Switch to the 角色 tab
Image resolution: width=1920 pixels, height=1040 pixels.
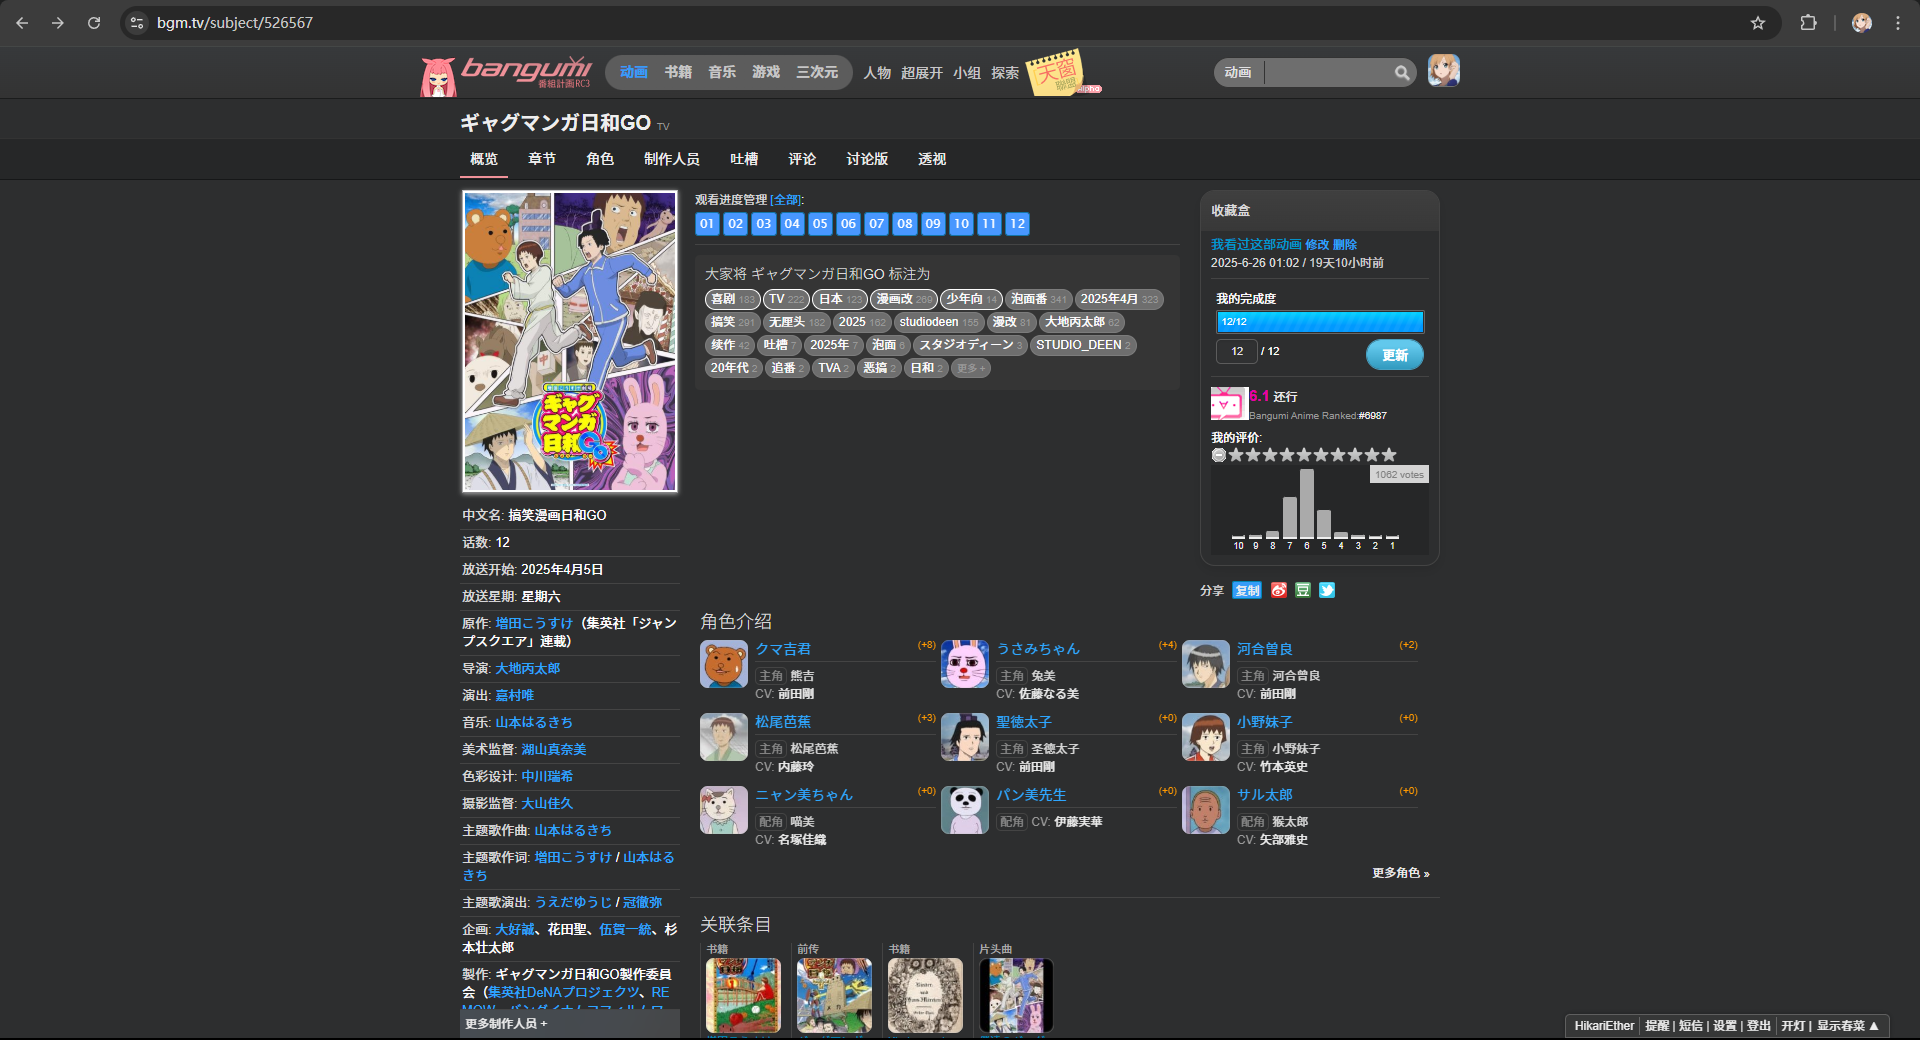(600, 159)
